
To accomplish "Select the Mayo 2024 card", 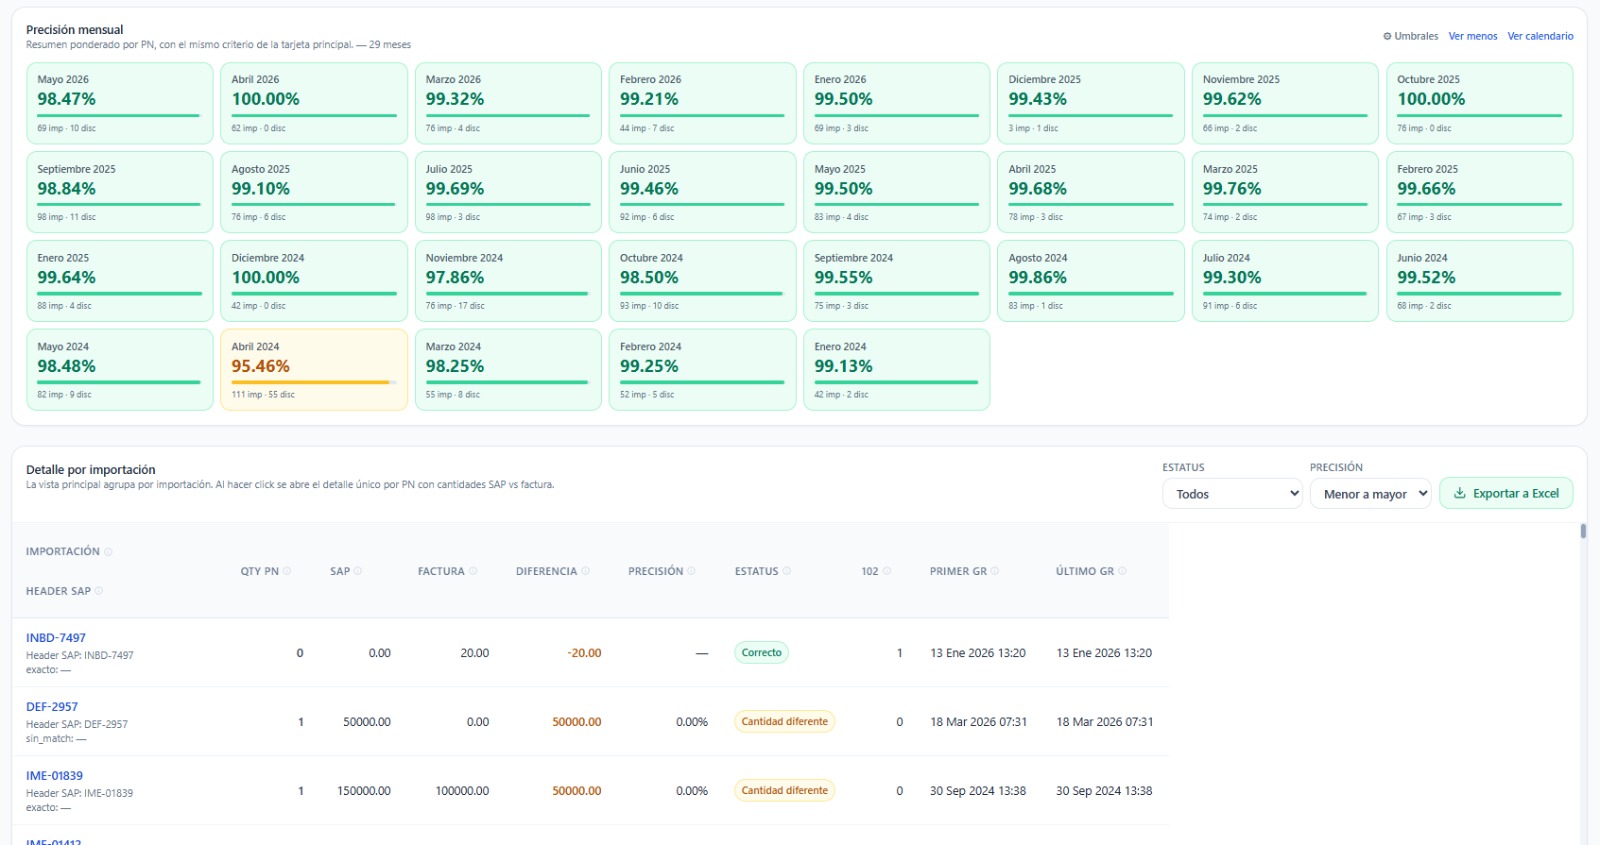I will pyautogui.click(x=120, y=370).
